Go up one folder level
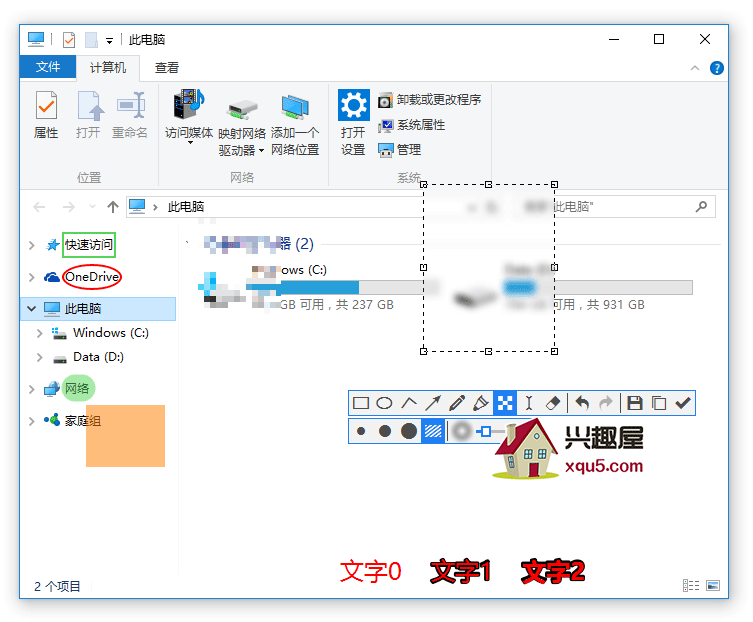Image resolution: width=753 pixels, height=622 pixels. click(x=113, y=207)
